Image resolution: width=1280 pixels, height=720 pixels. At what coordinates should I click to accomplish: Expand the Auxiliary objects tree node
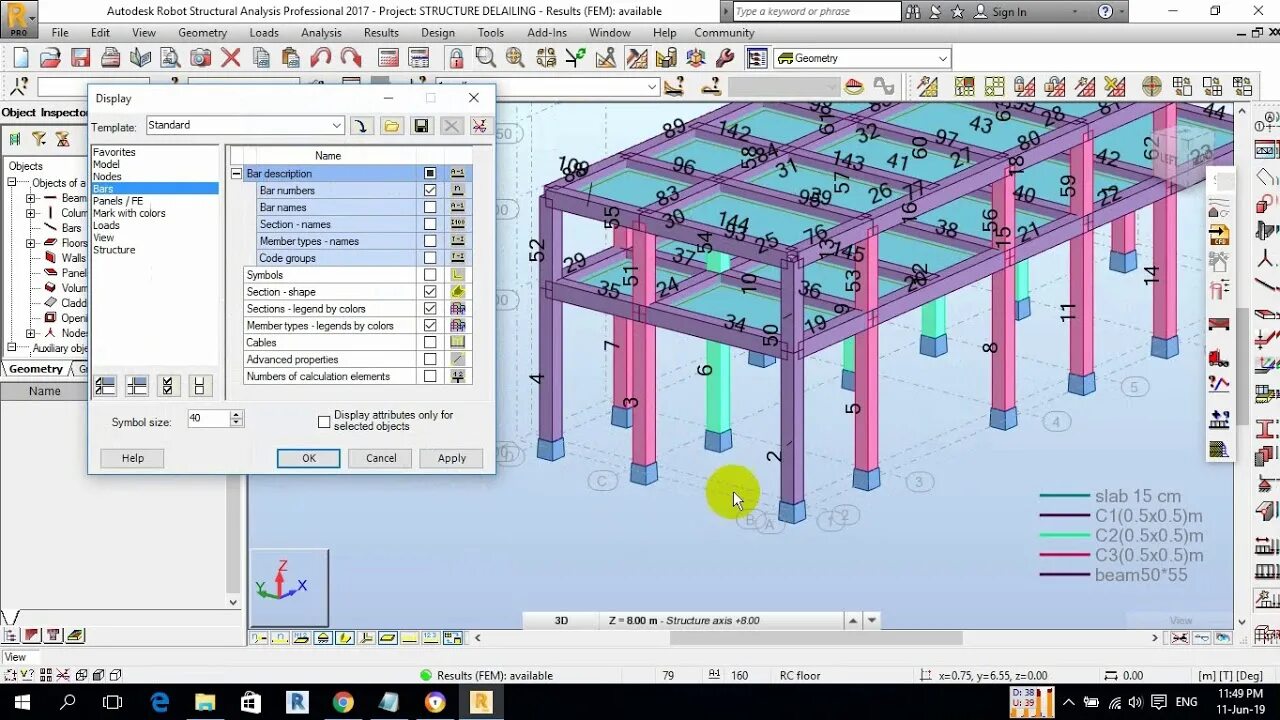12,348
